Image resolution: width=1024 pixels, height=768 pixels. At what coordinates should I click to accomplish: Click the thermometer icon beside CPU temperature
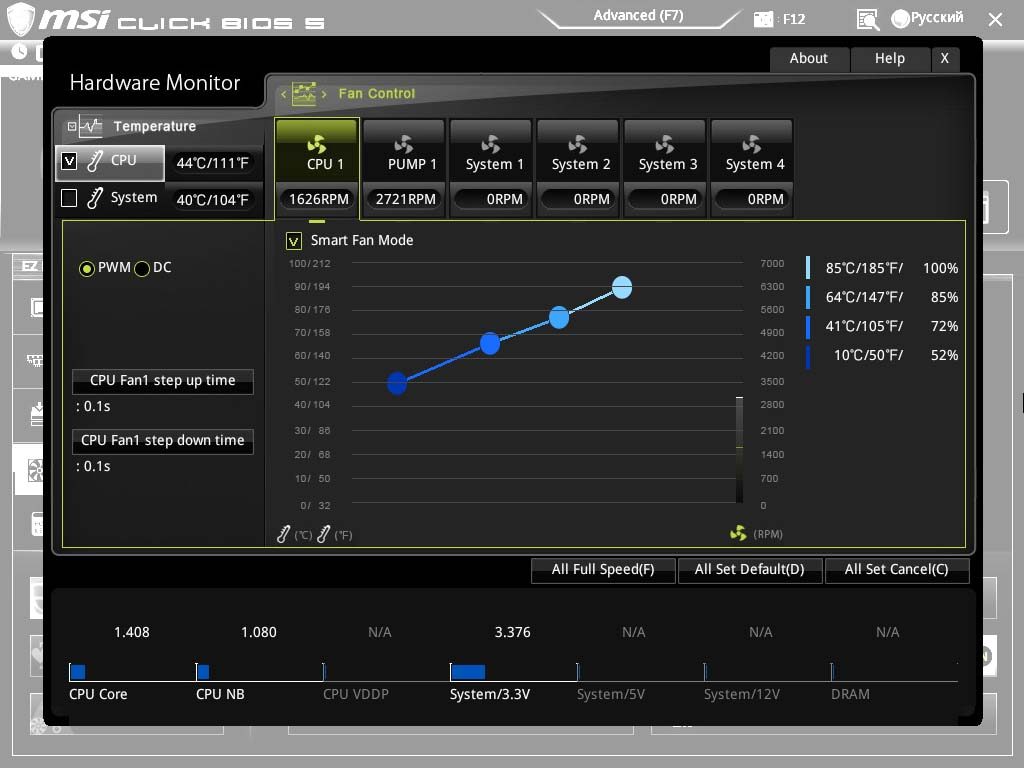point(95,161)
